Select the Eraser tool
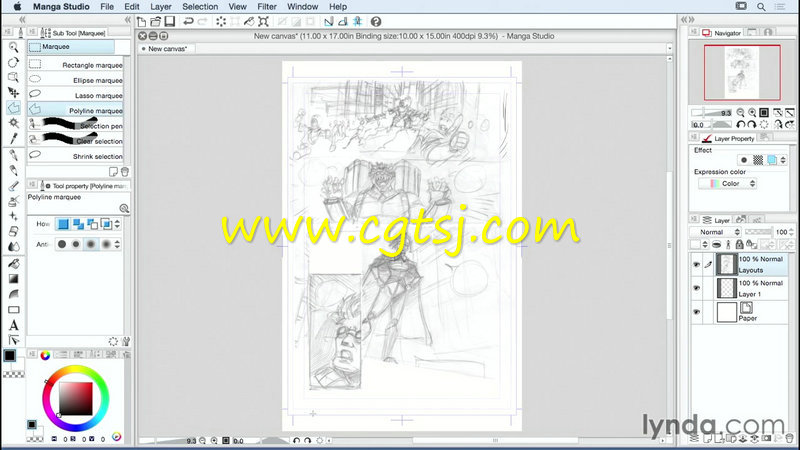The width and height of the screenshot is (800, 450). pyautogui.click(x=13, y=232)
